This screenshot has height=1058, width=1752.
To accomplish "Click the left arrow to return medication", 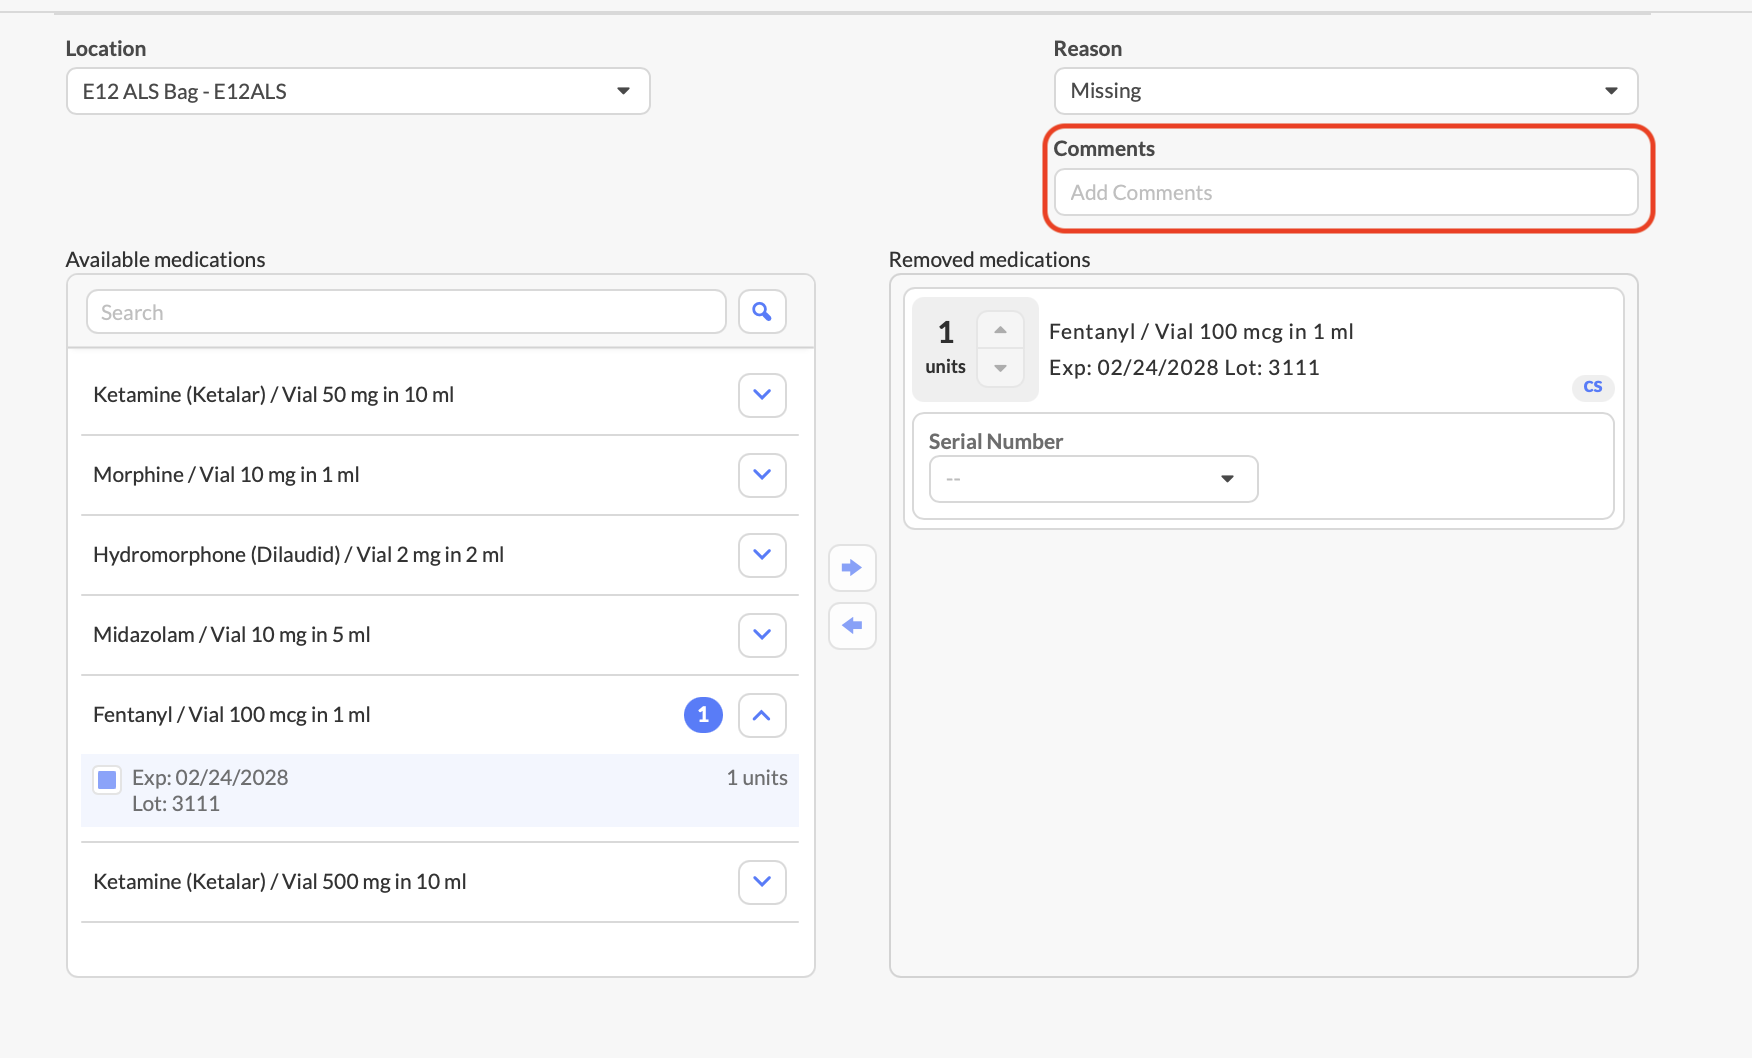I will pos(852,626).
